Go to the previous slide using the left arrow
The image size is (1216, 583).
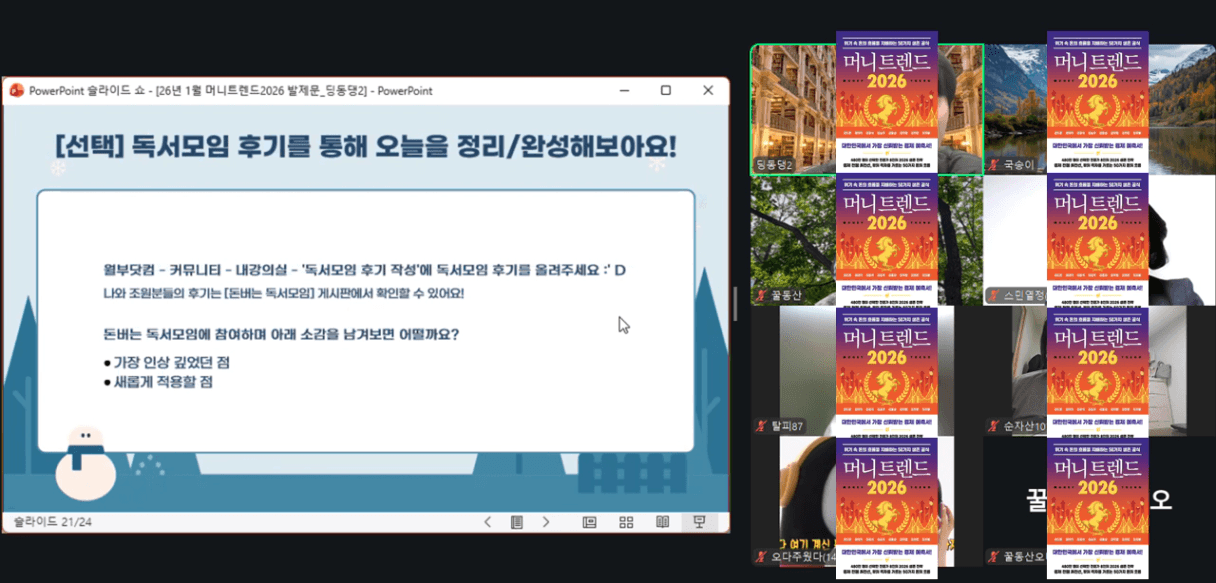[487, 522]
